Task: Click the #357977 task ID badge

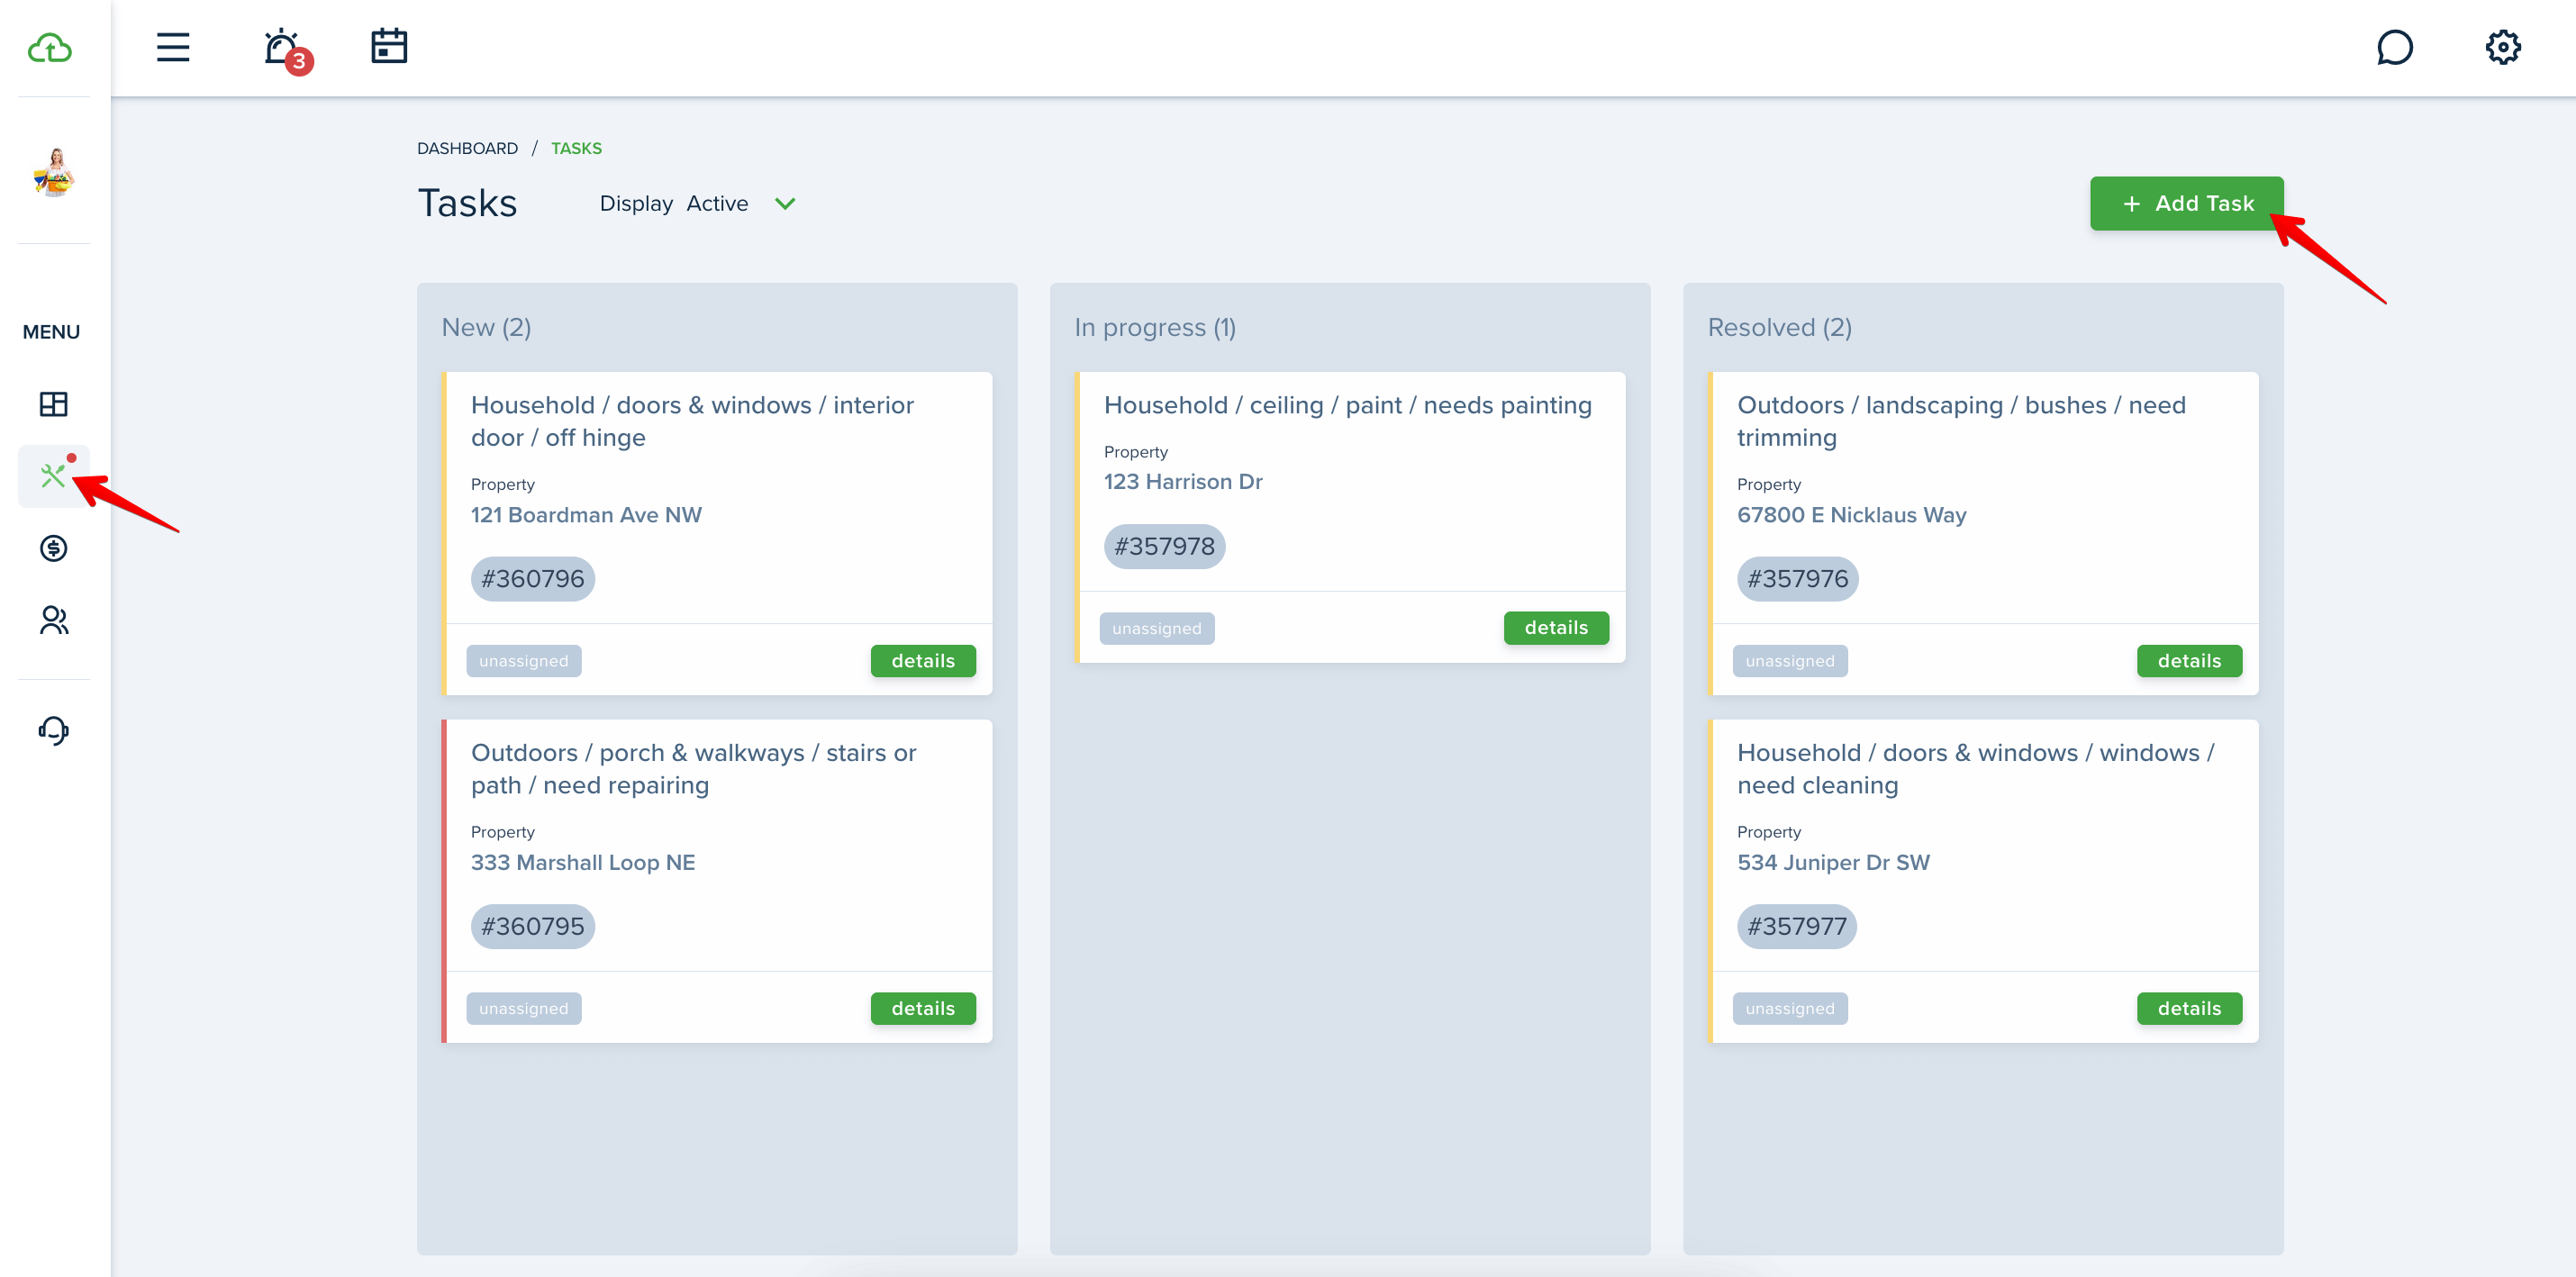Action: click(1796, 926)
